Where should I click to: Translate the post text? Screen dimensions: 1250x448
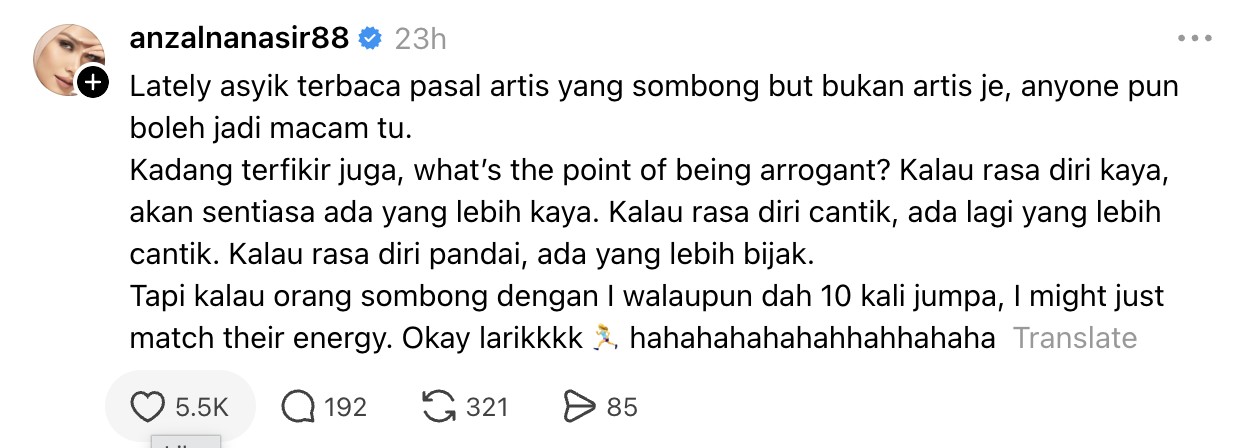1075,338
